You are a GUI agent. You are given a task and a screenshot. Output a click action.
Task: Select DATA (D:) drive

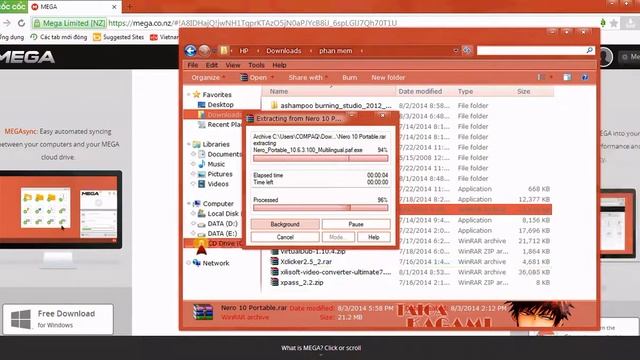click(222, 224)
